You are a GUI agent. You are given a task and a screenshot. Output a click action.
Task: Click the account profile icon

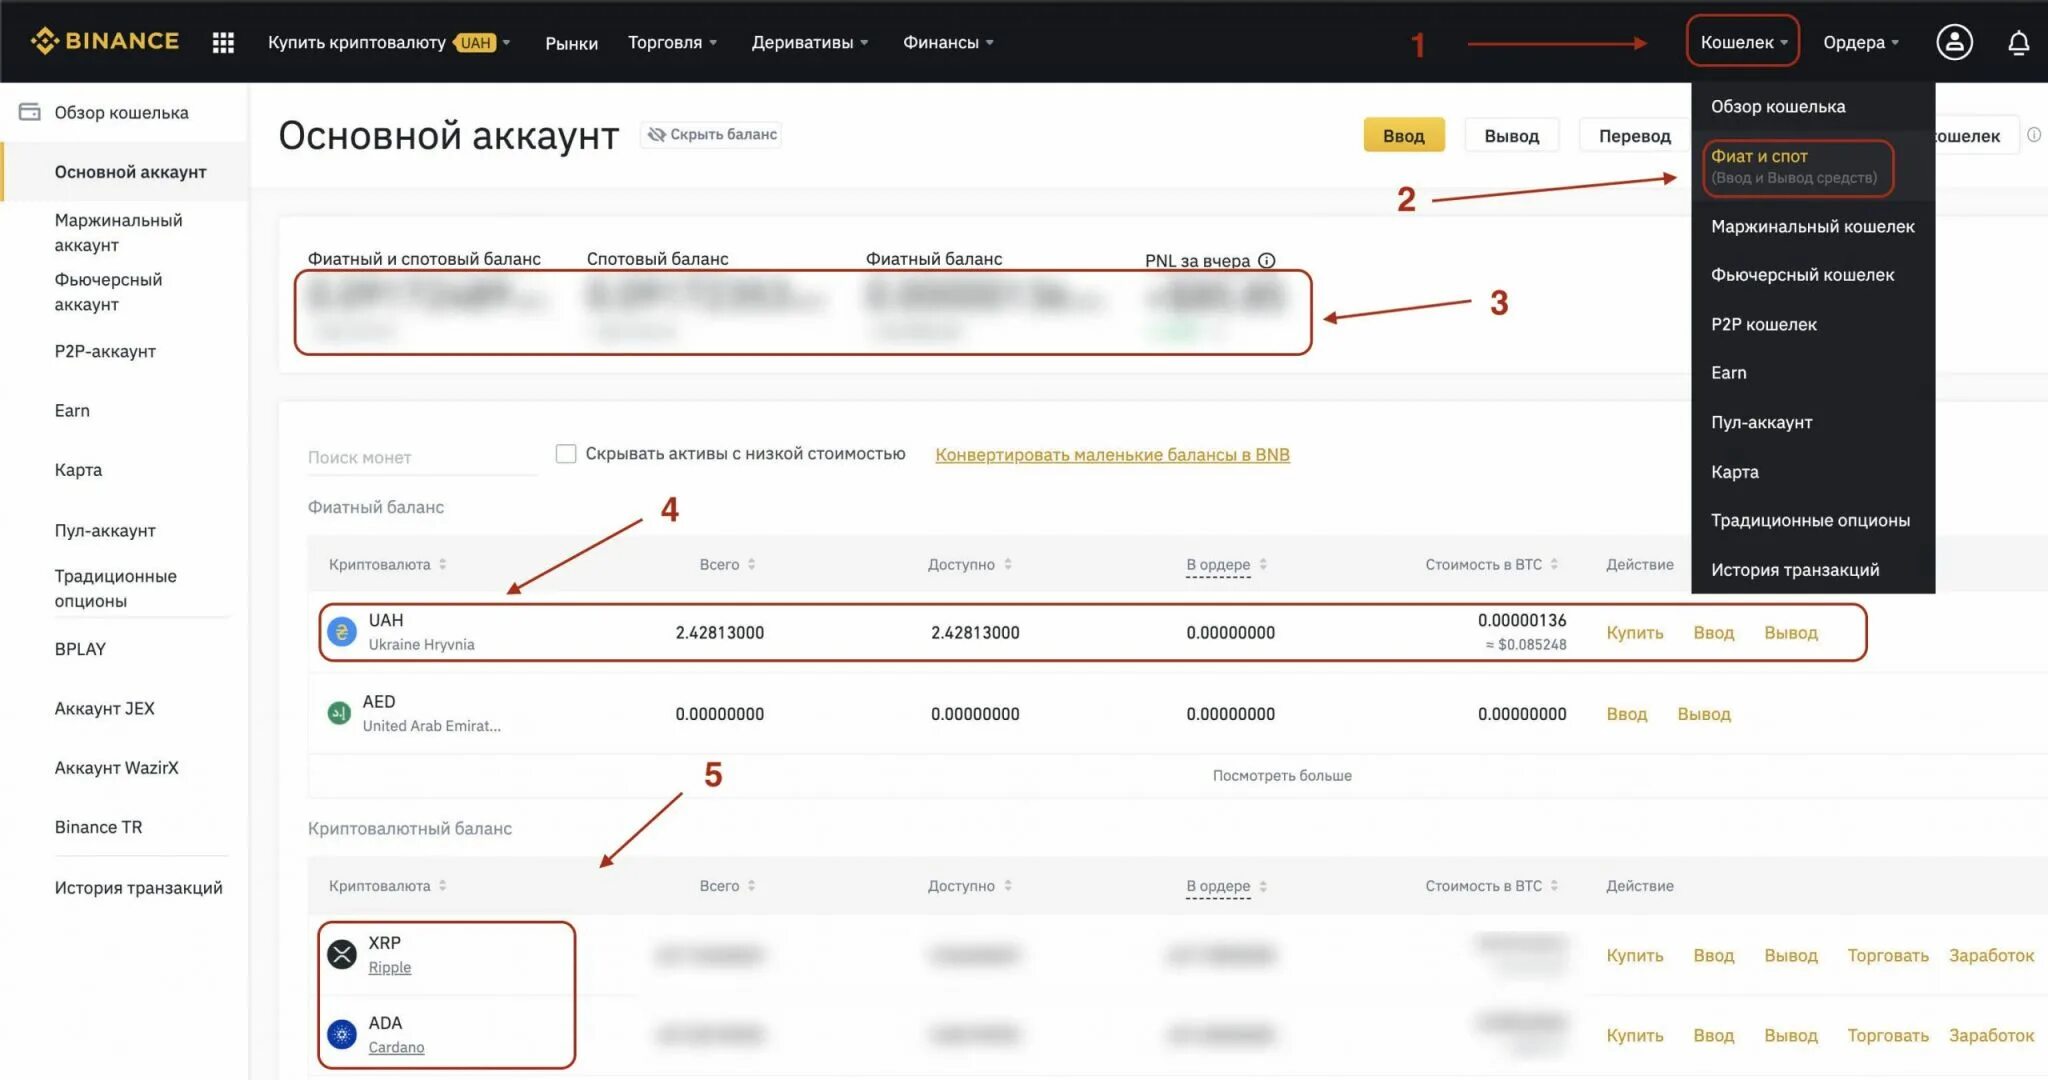tap(1952, 41)
